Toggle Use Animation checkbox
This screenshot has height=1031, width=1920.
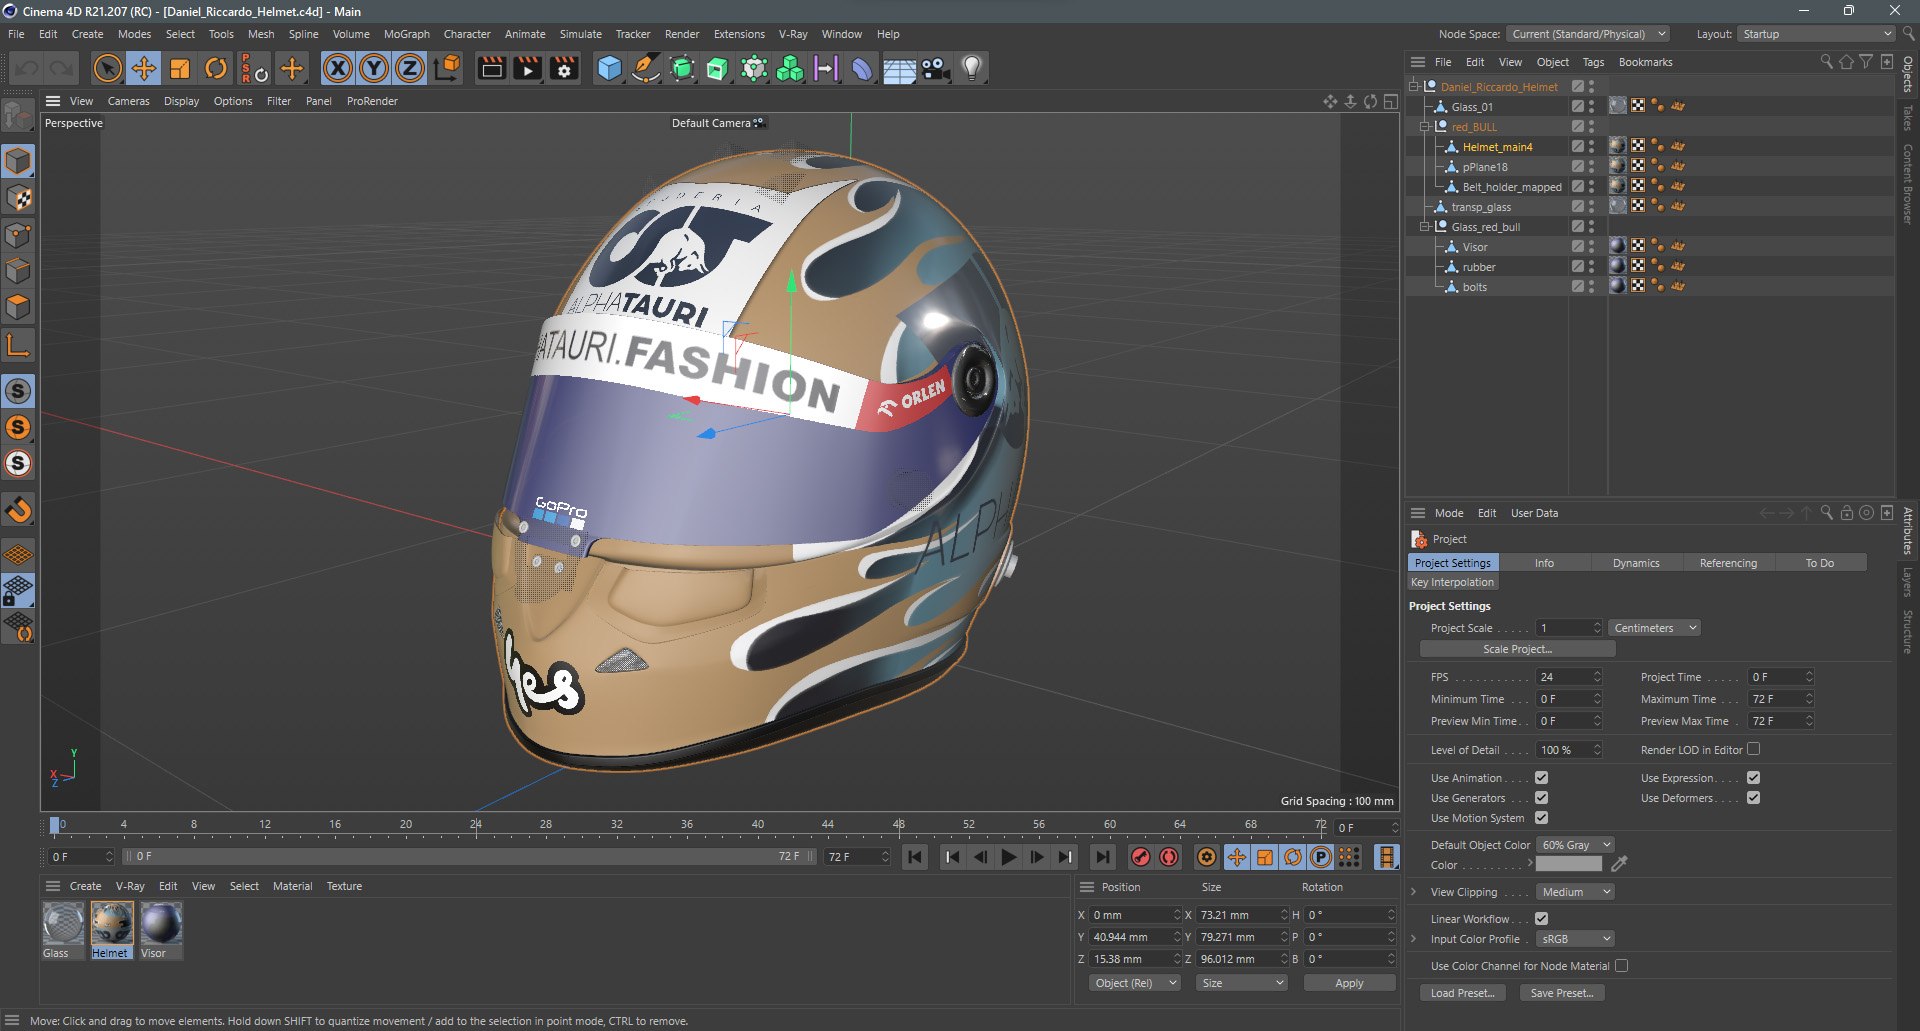tap(1541, 778)
